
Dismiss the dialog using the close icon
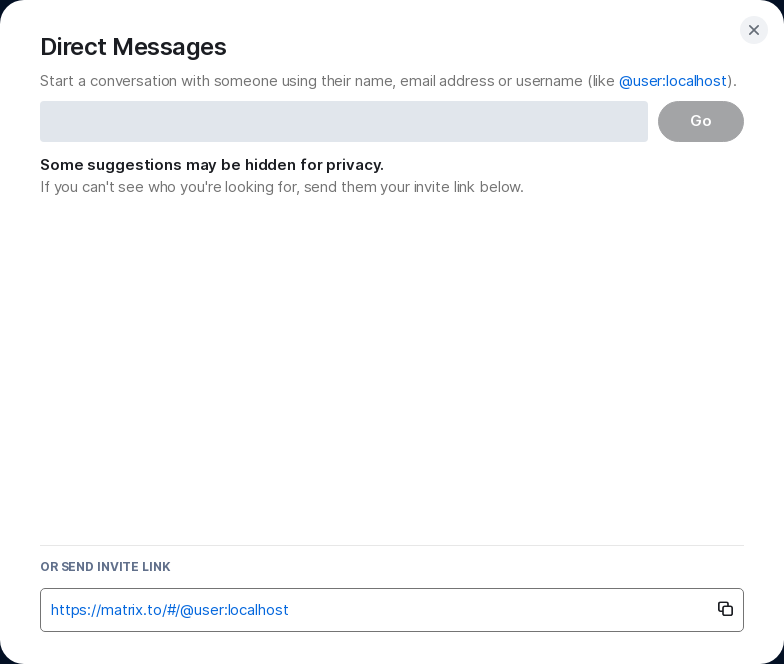tap(754, 30)
